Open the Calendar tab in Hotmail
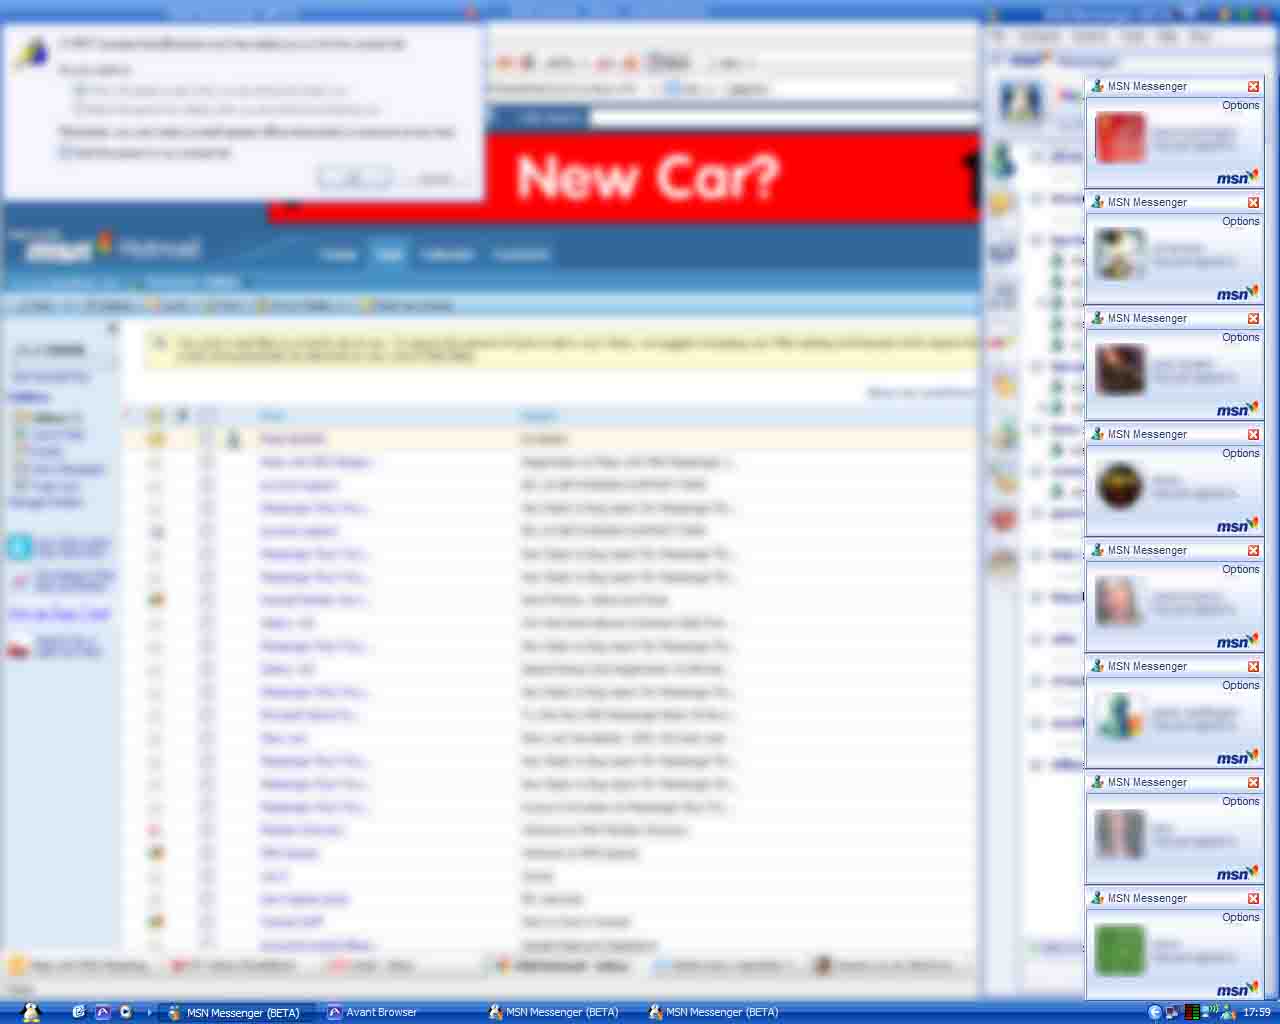Image resolution: width=1280 pixels, height=1024 pixels. (446, 255)
